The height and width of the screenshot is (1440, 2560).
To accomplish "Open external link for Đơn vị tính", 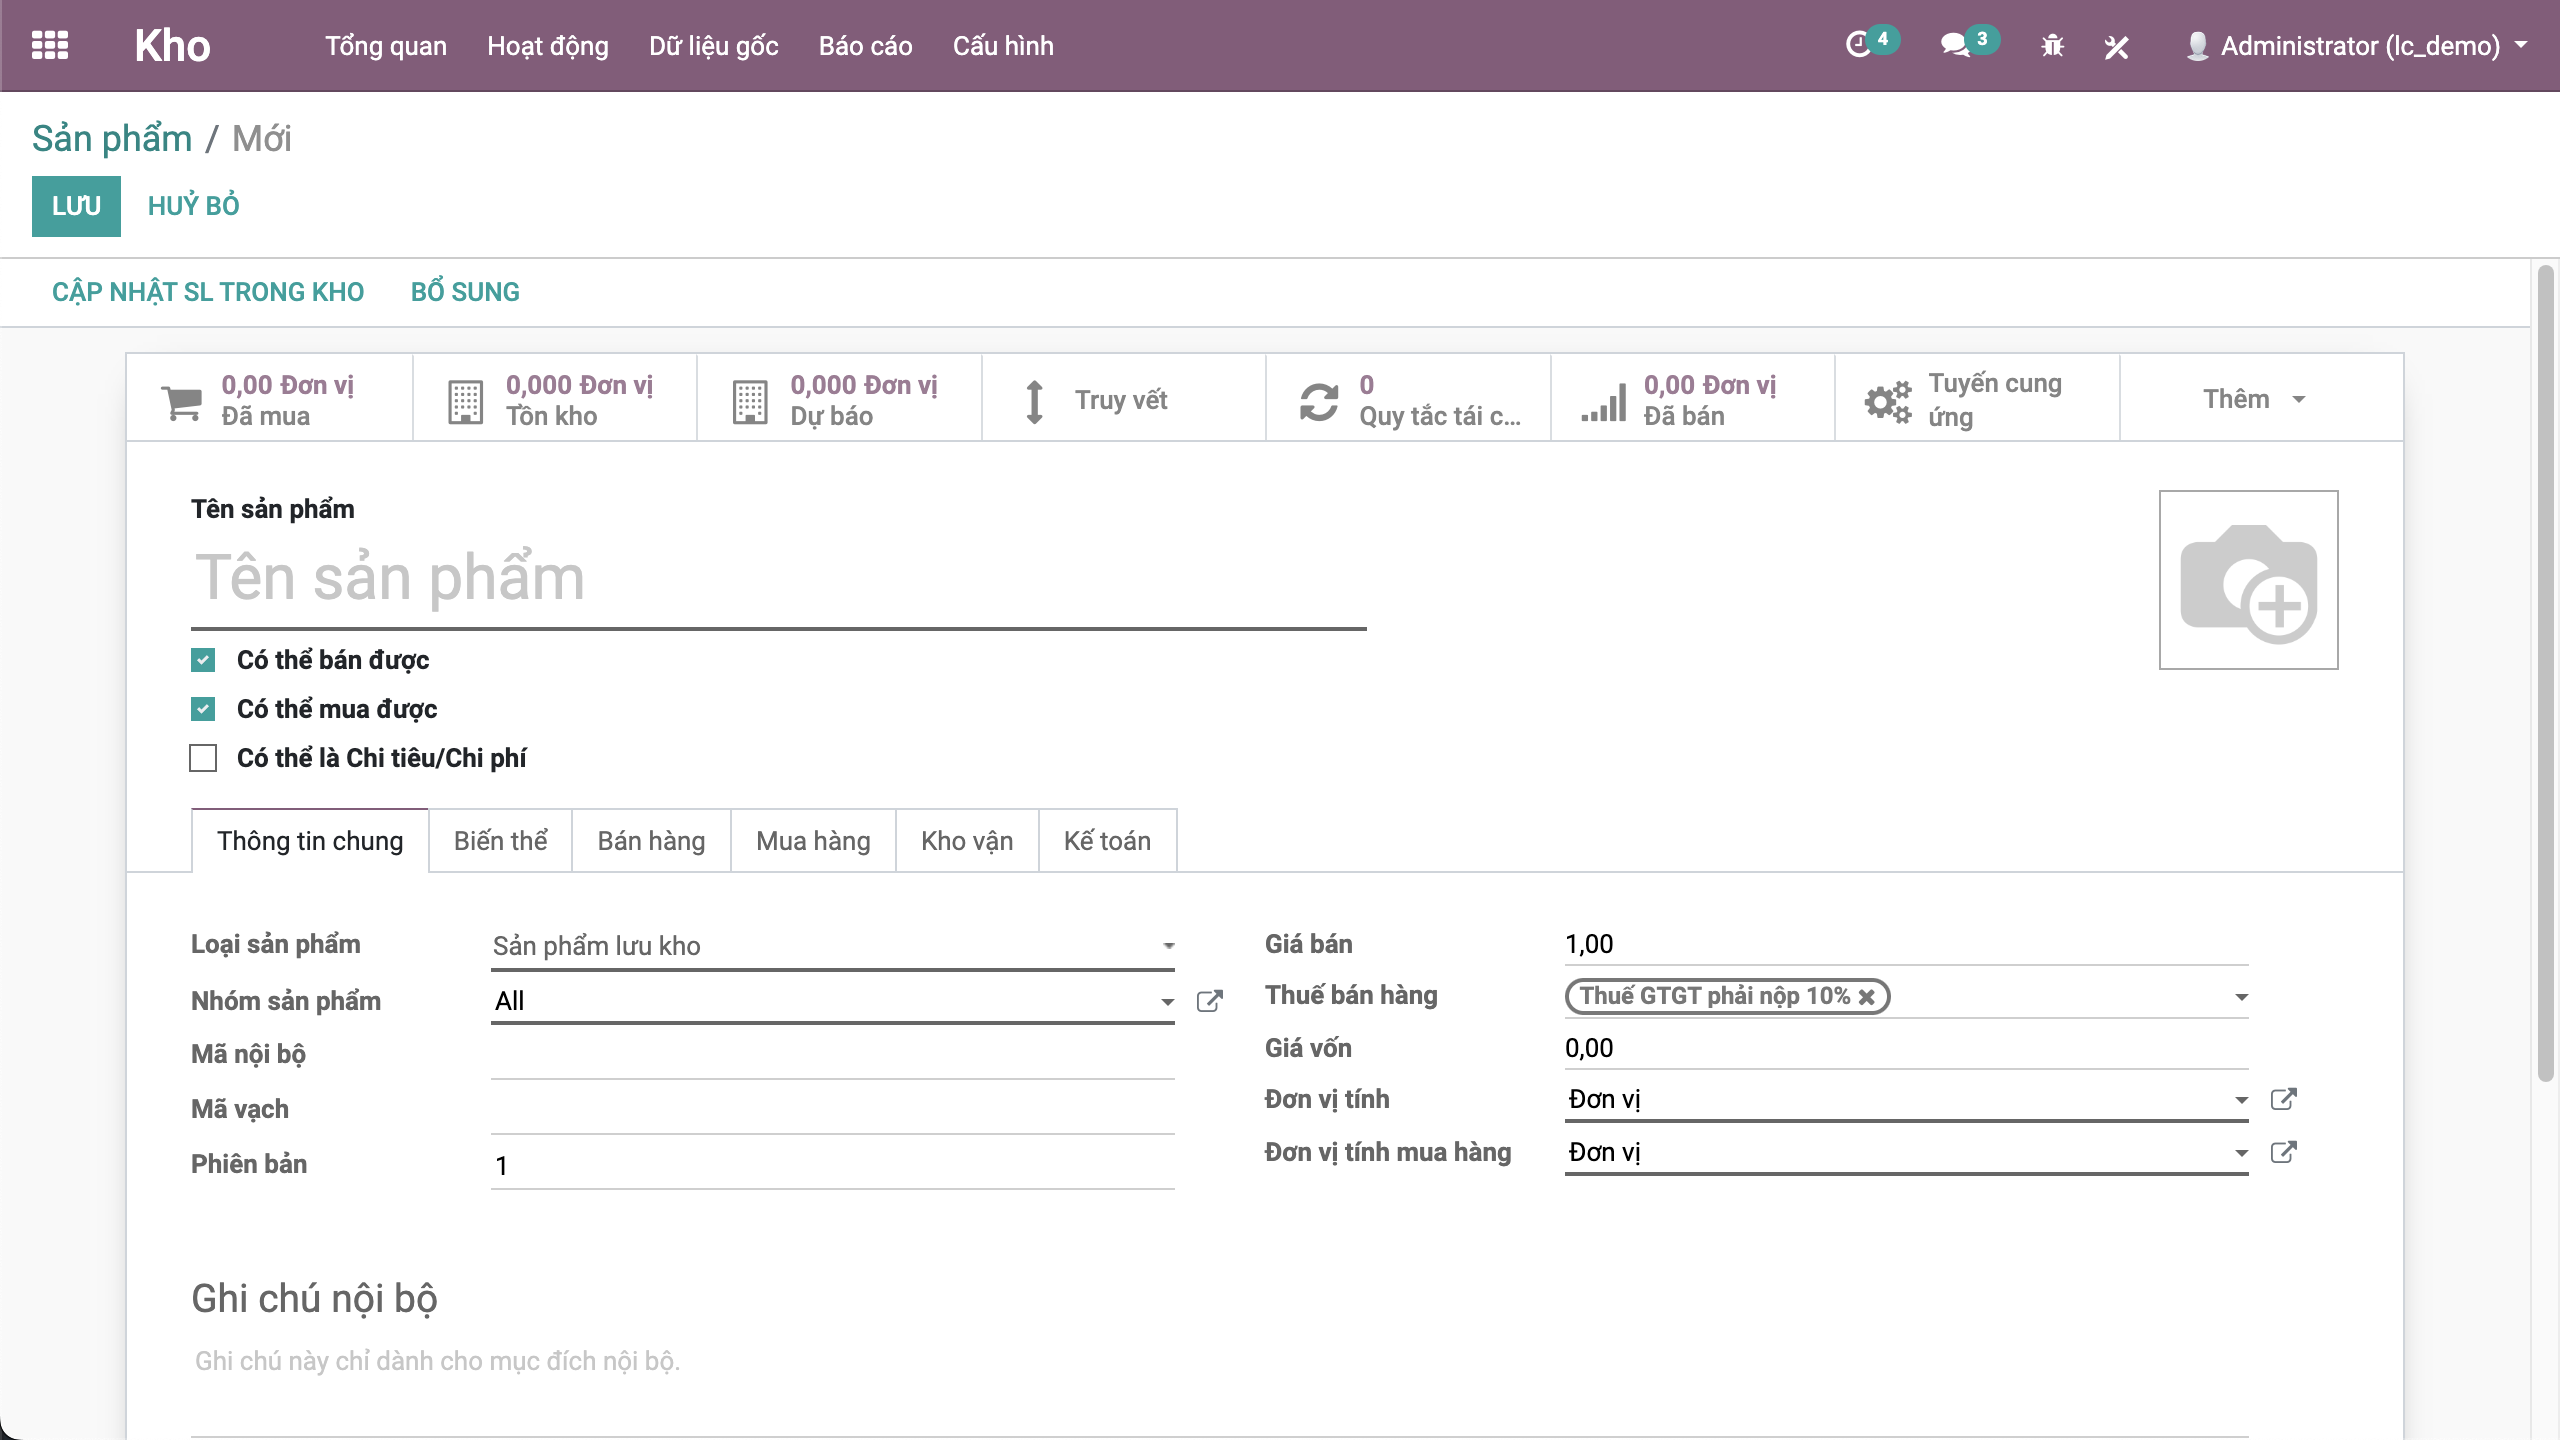I will point(2283,1099).
